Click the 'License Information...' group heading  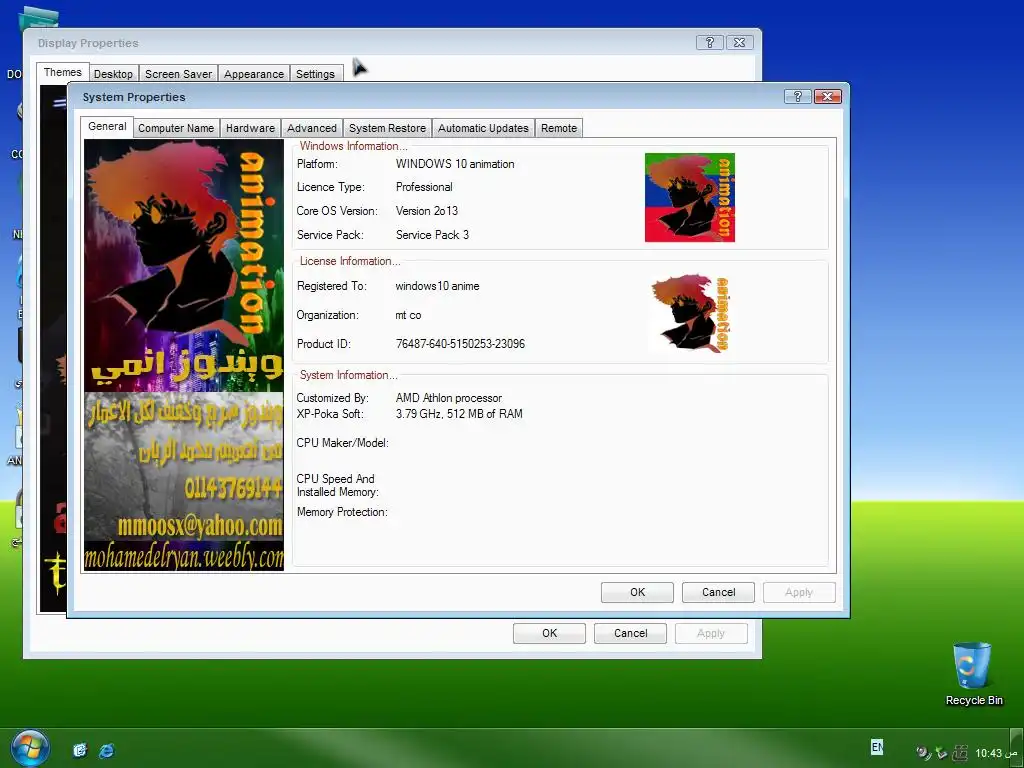tap(349, 261)
